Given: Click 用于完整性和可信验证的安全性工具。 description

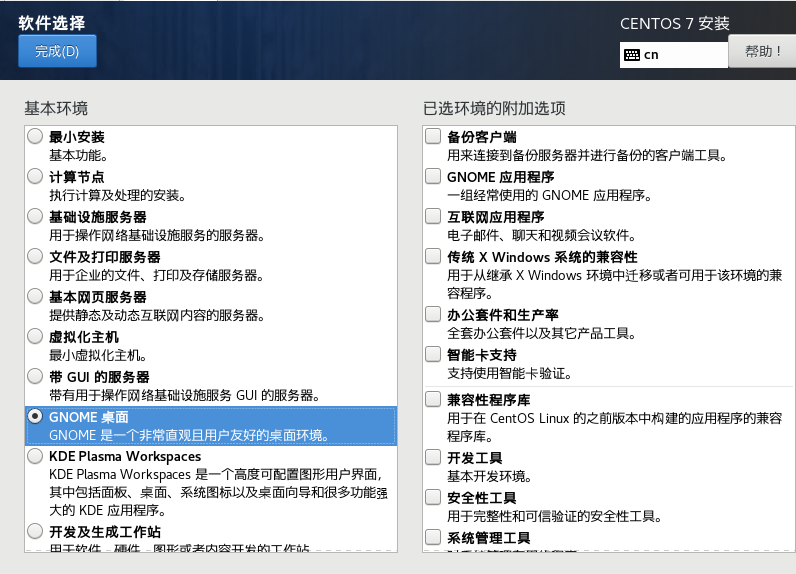Looking at the screenshot, I should coord(555,517).
